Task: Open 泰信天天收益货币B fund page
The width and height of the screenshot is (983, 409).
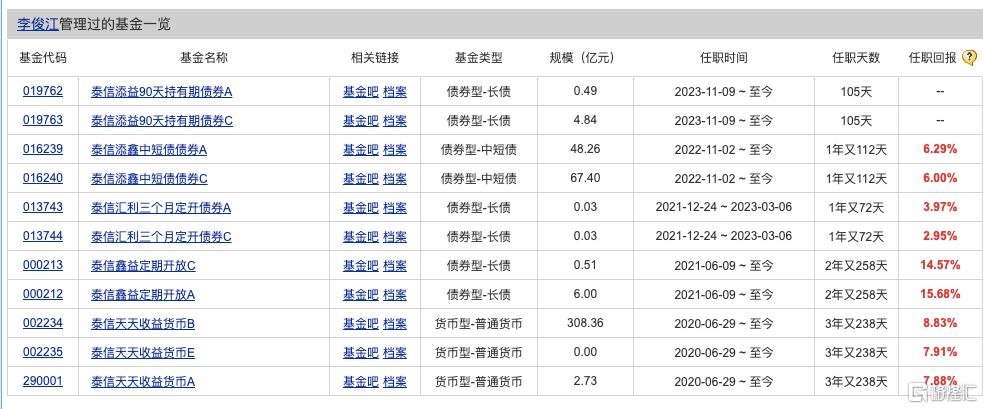Action: pyautogui.click(x=143, y=324)
